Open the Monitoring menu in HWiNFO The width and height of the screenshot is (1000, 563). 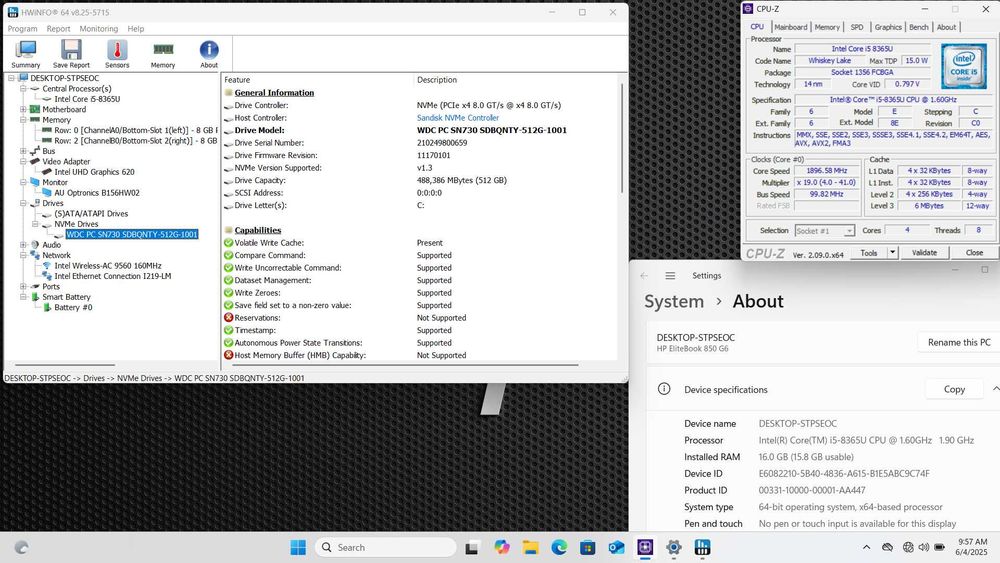[98, 29]
